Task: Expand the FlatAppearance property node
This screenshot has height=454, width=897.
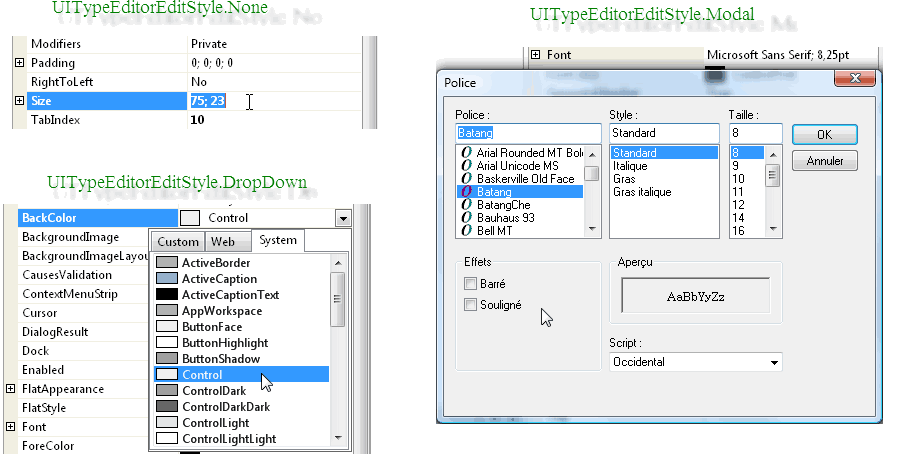Action: coord(10,389)
